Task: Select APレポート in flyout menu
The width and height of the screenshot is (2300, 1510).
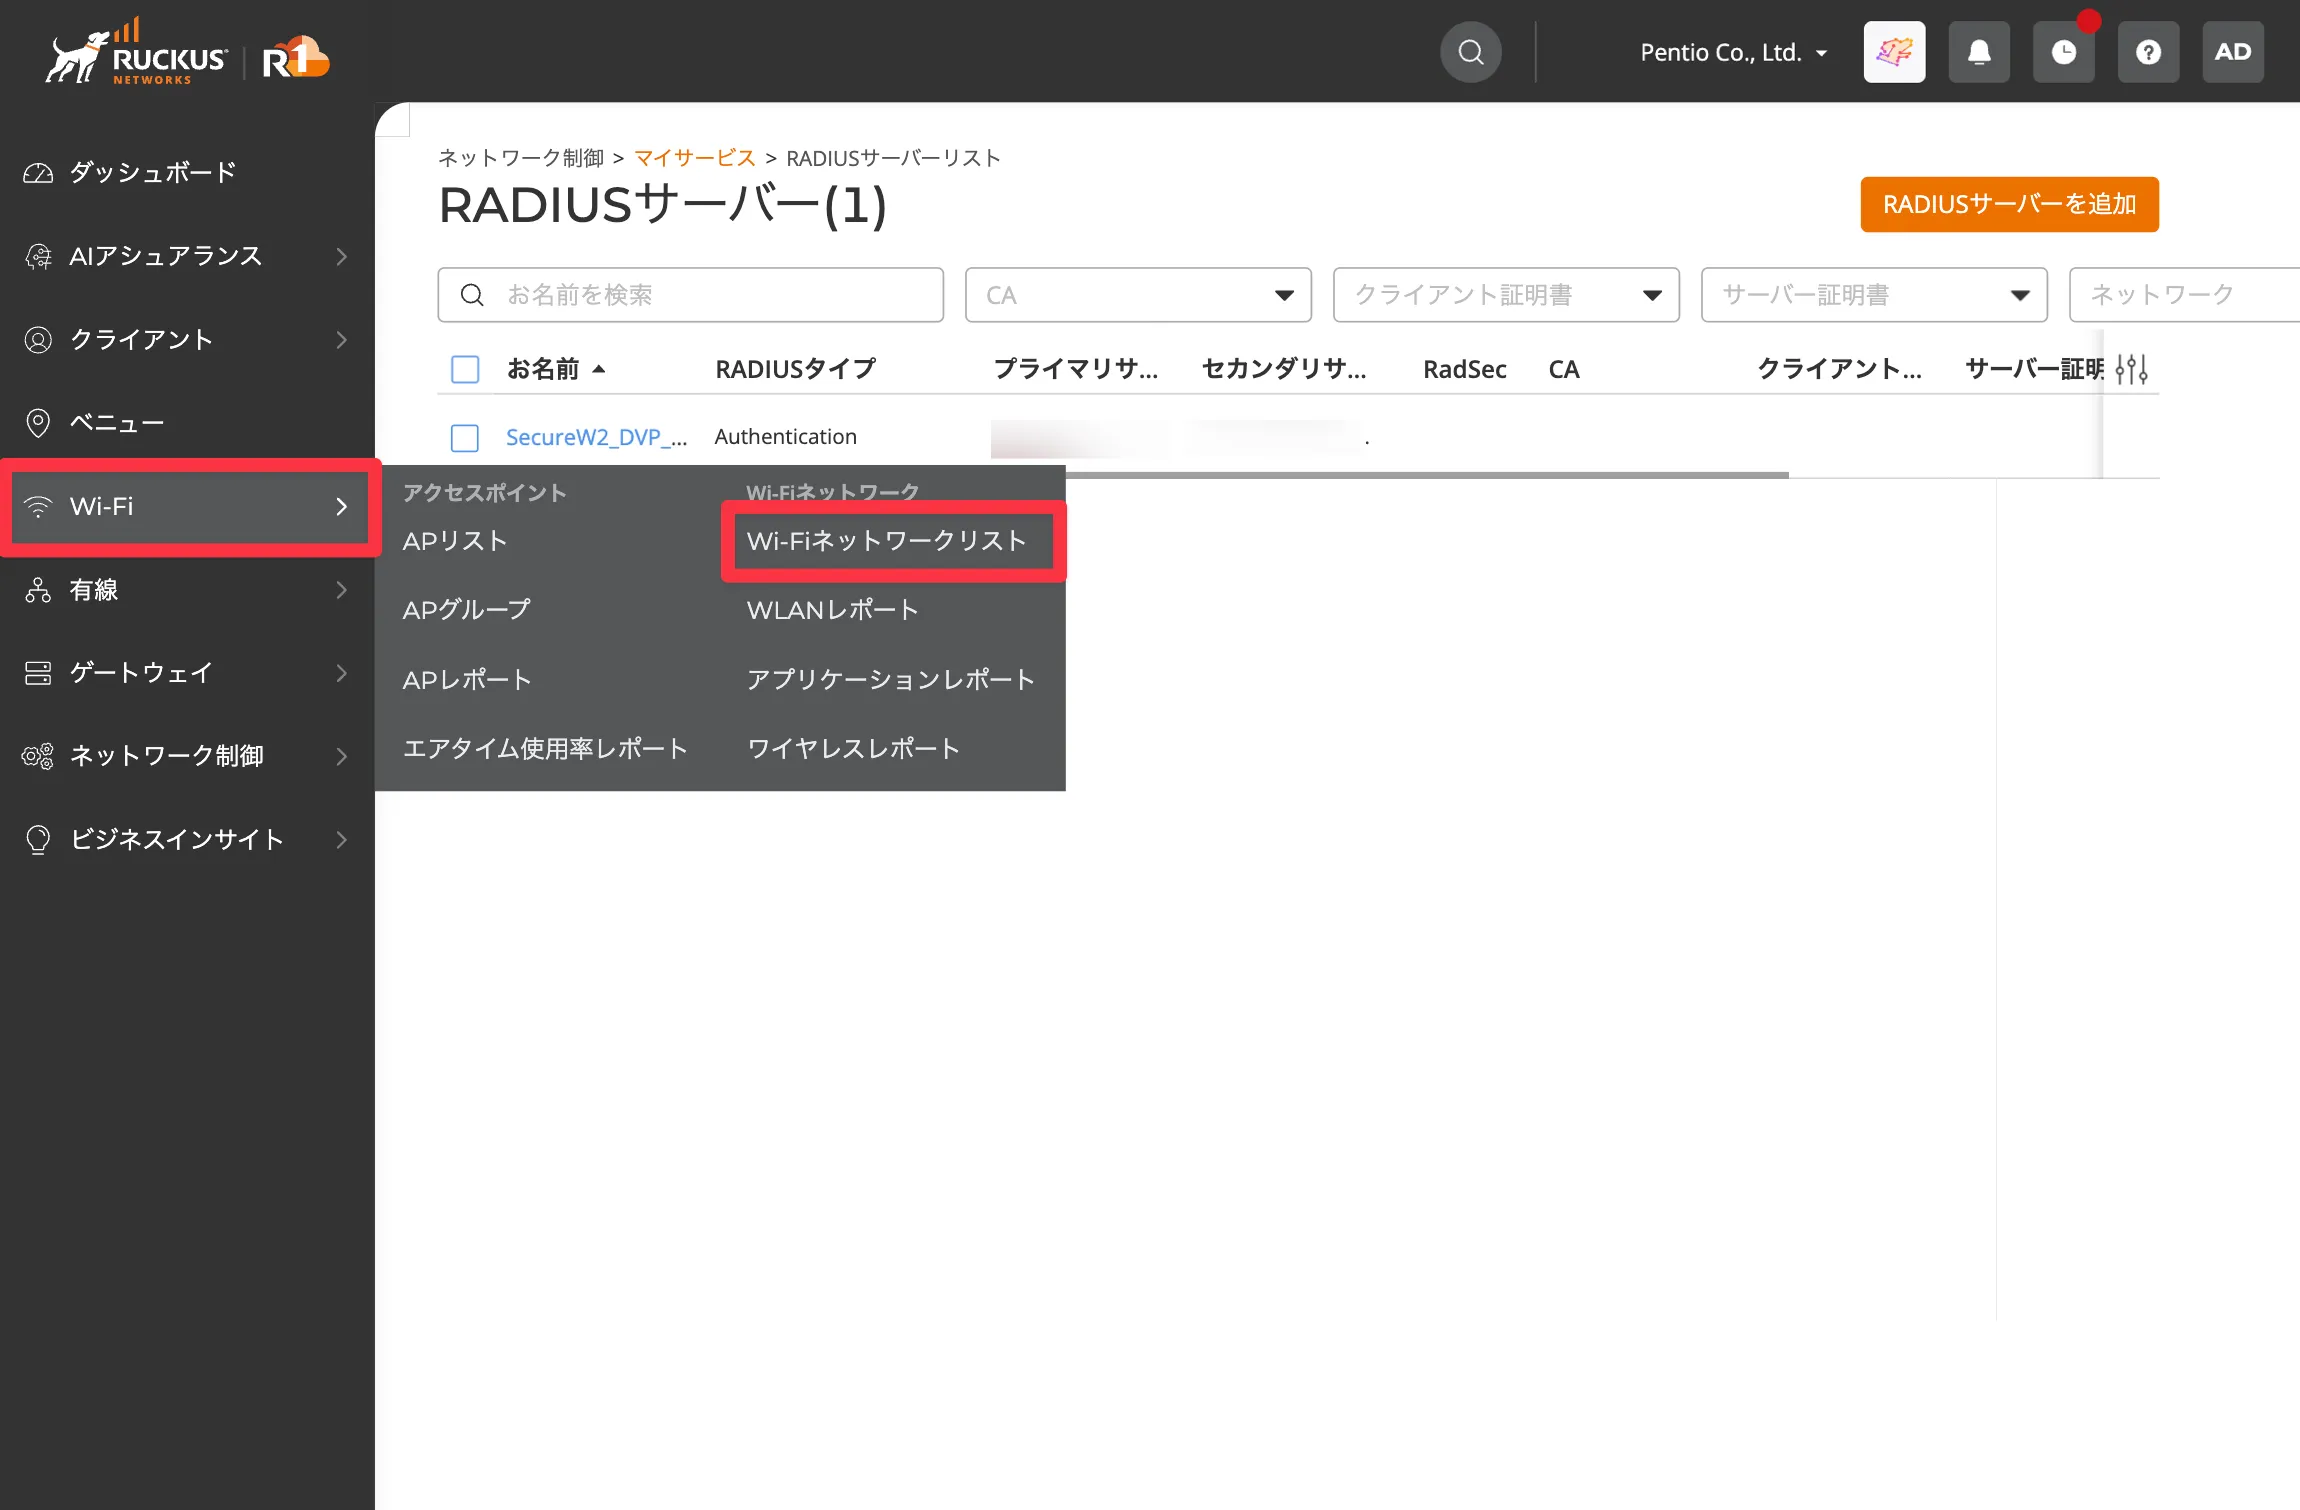Action: 467,680
